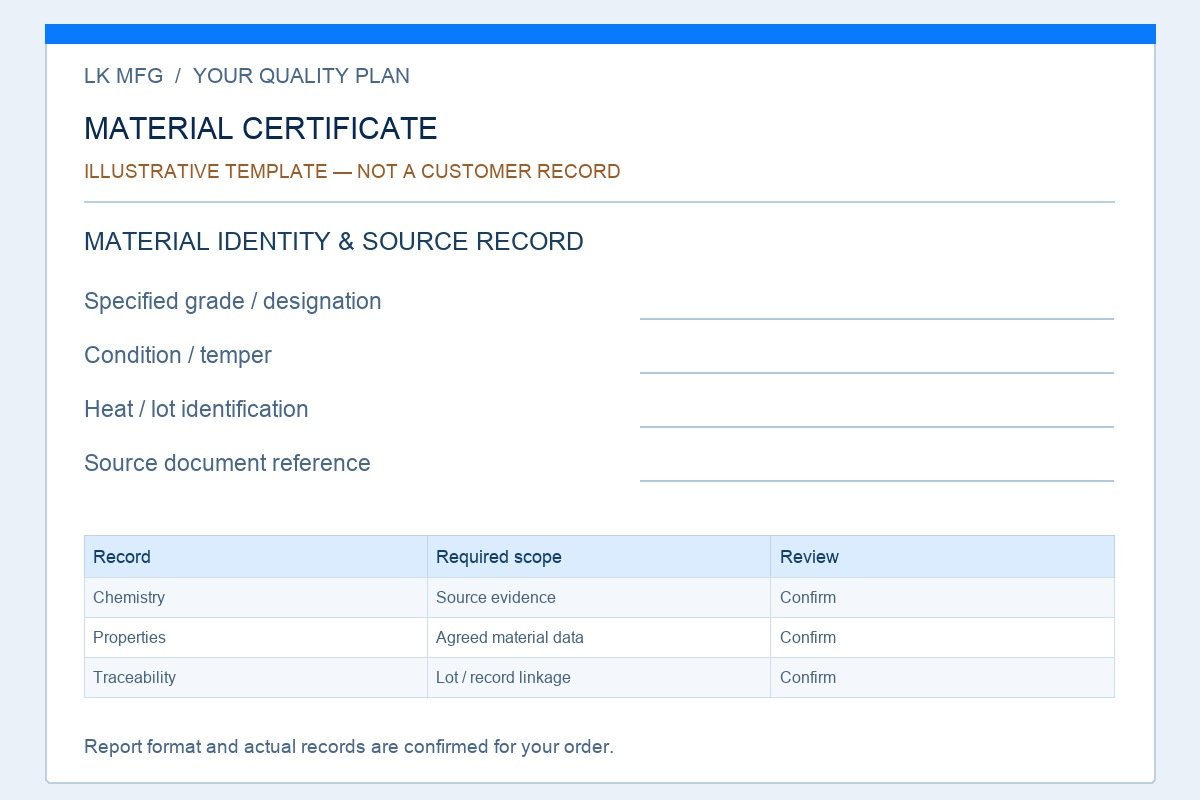The width and height of the screenshot is (1200, 800).
Task: Click the 'Review' column header
Action: pos(942,557)
